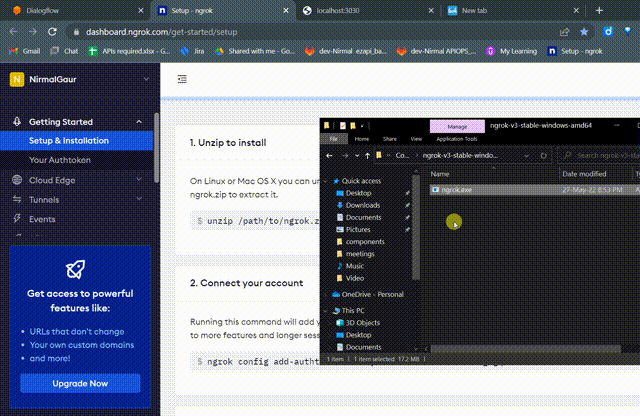
Task: Open Pictures in Explorer navigation pane
Action: [x=358, y=229]
